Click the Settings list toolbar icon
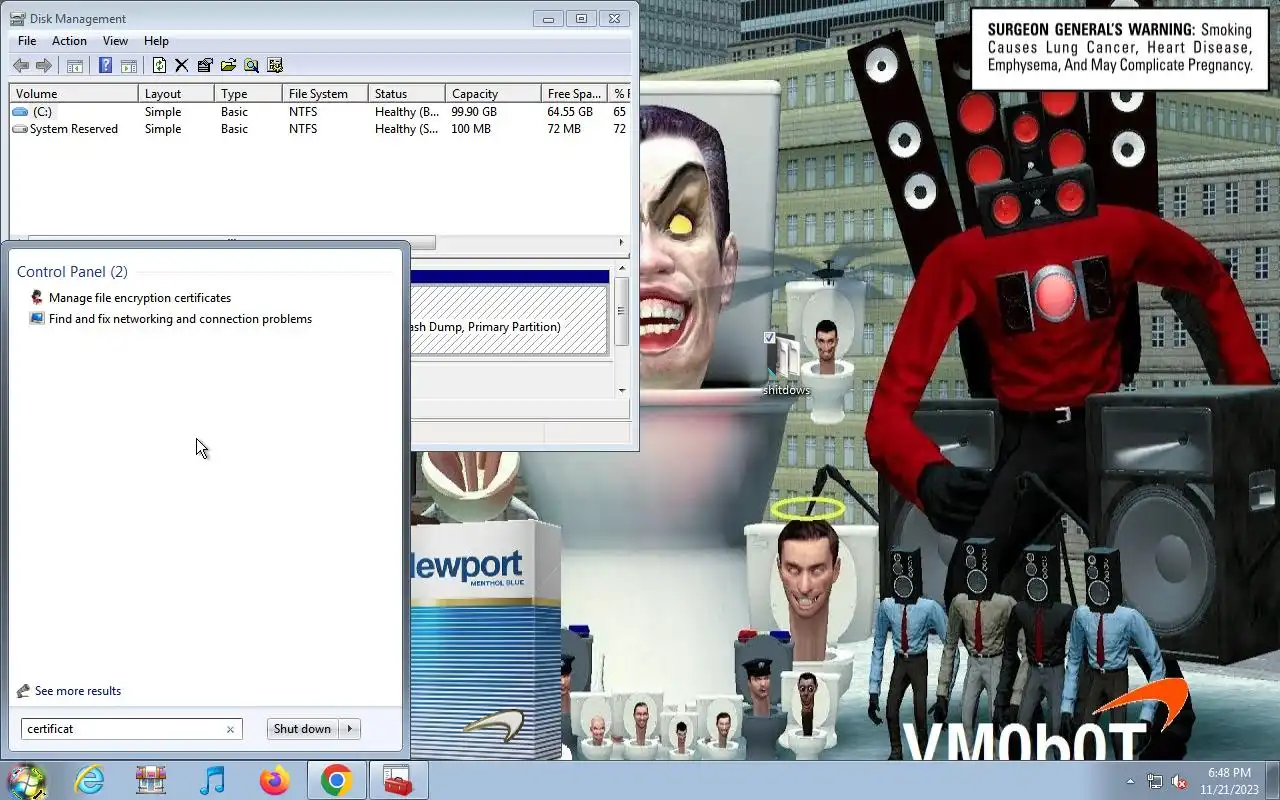Image resolution: width=1280 pixels, height=800 pixels. pos(275,66)
